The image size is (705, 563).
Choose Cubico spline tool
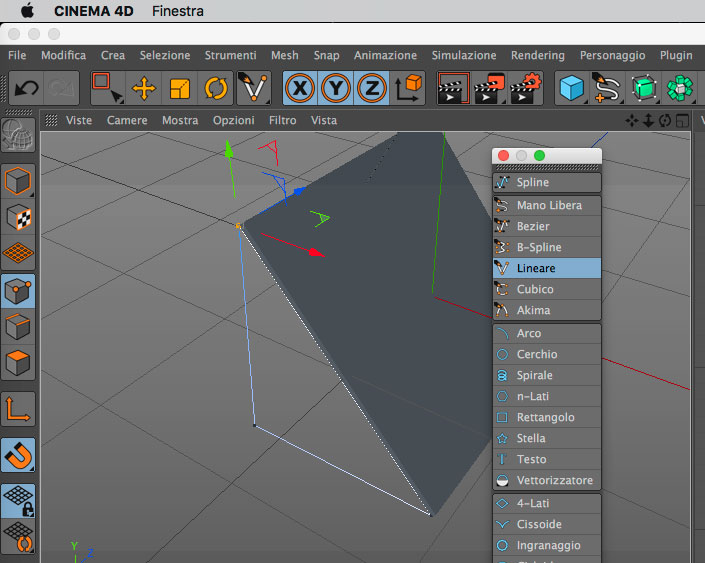point(547,289)
